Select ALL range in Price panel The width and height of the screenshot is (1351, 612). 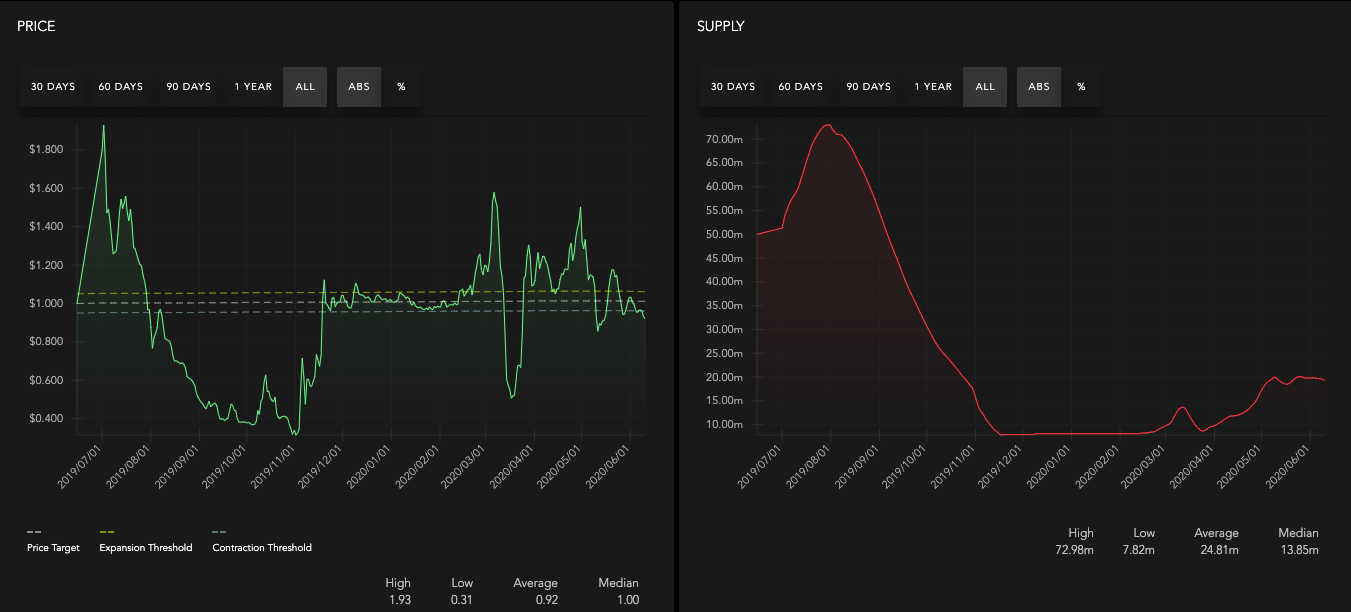point(305,87)
